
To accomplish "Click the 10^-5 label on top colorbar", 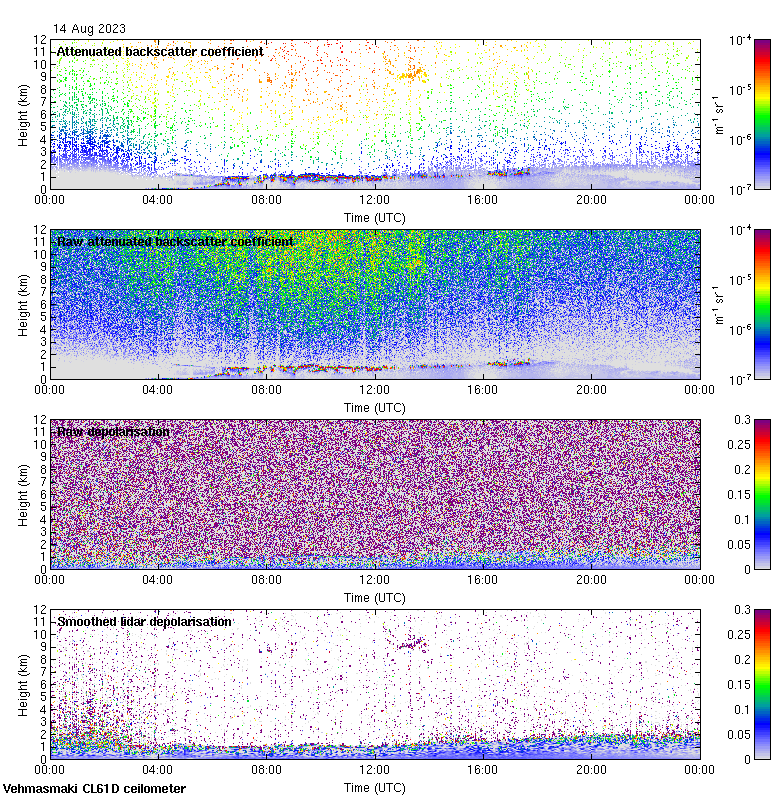I will (x=740, y=90).
